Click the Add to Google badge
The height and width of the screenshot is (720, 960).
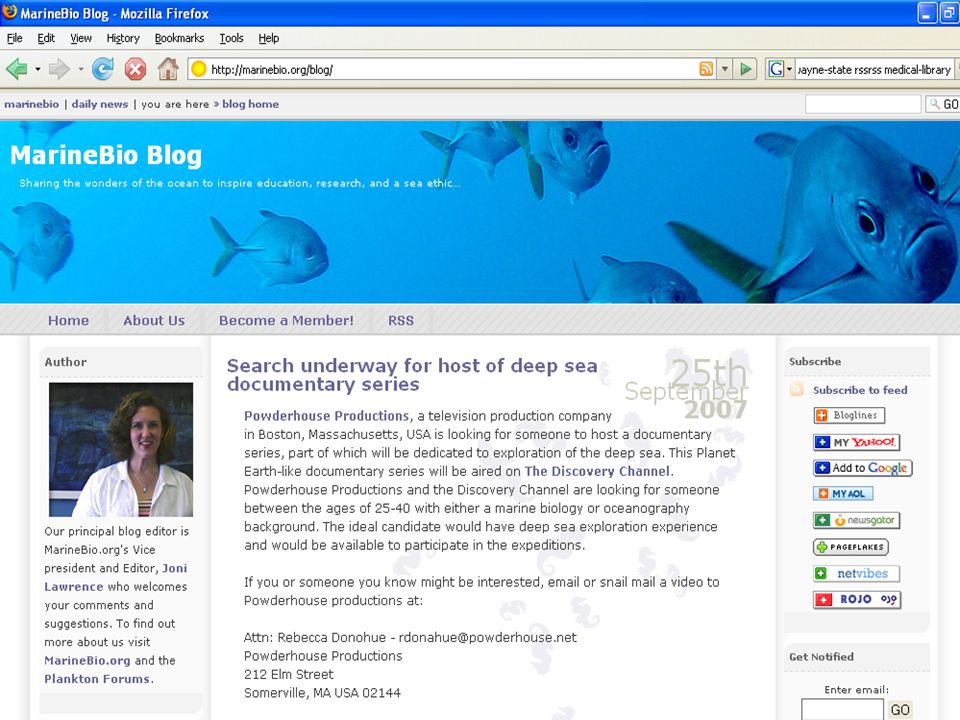point(863,468)
